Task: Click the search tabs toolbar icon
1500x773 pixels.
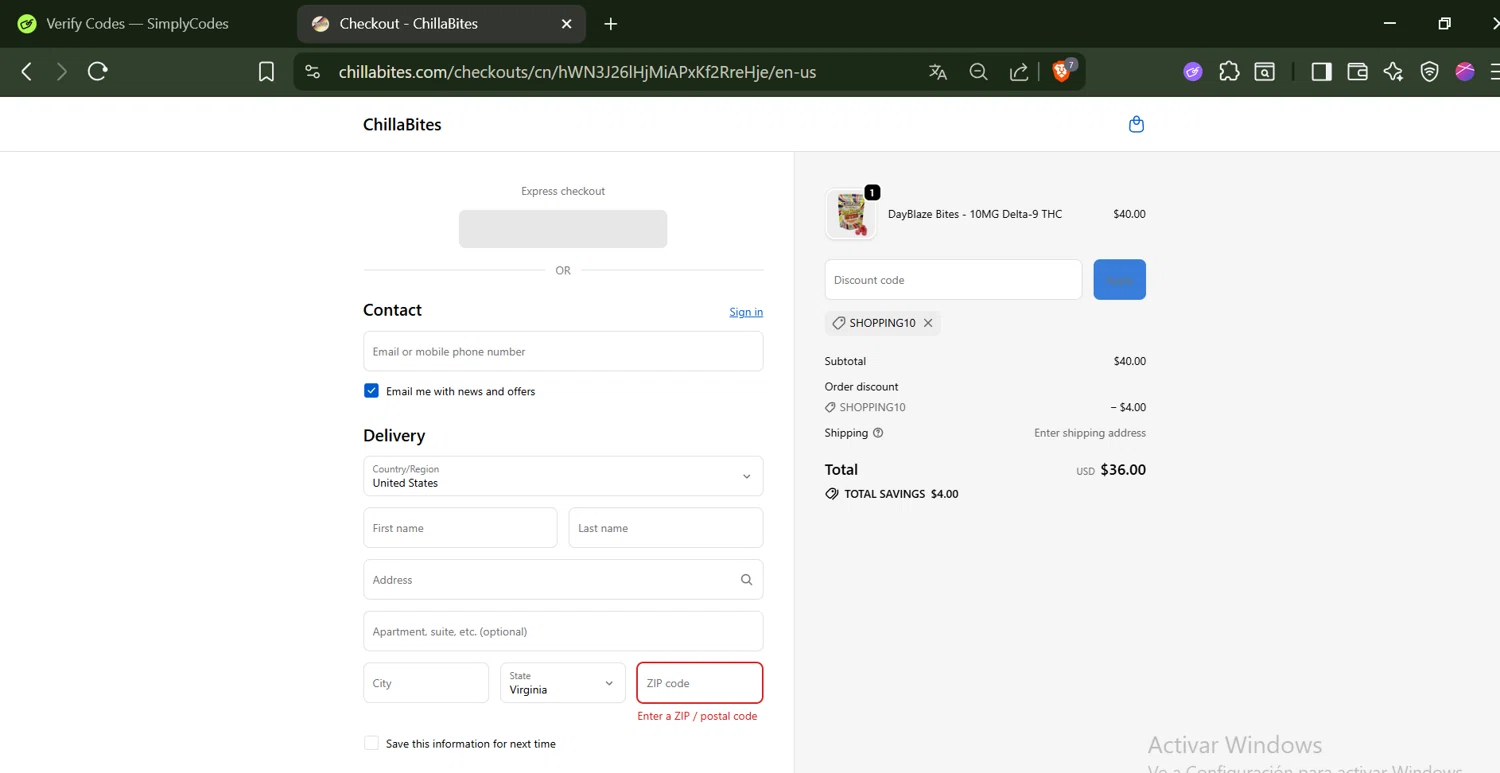Action: click(x=1265, y=72)
